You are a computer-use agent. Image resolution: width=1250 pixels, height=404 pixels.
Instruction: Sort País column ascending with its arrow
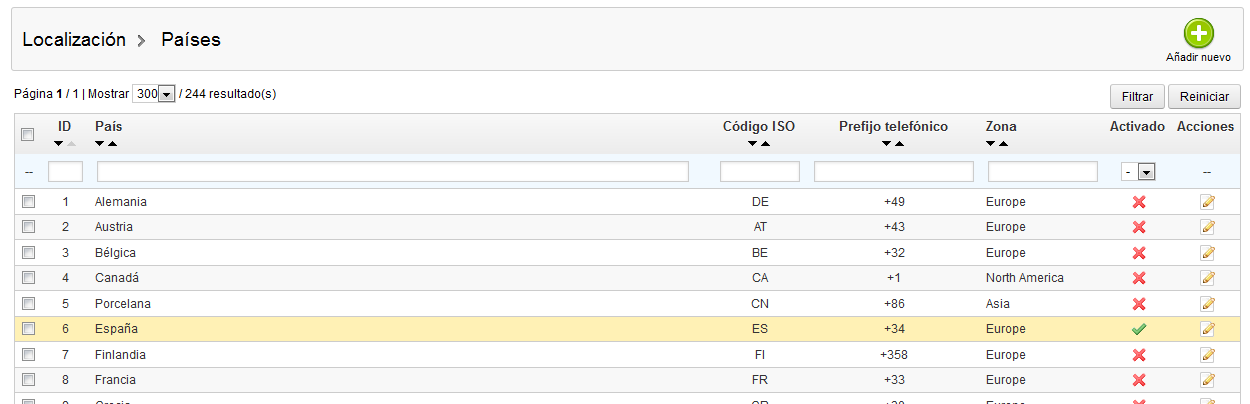(113, 144)
